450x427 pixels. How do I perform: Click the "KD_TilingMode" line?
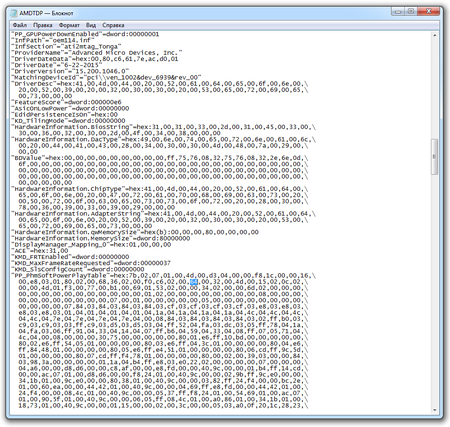pos(68,121)
